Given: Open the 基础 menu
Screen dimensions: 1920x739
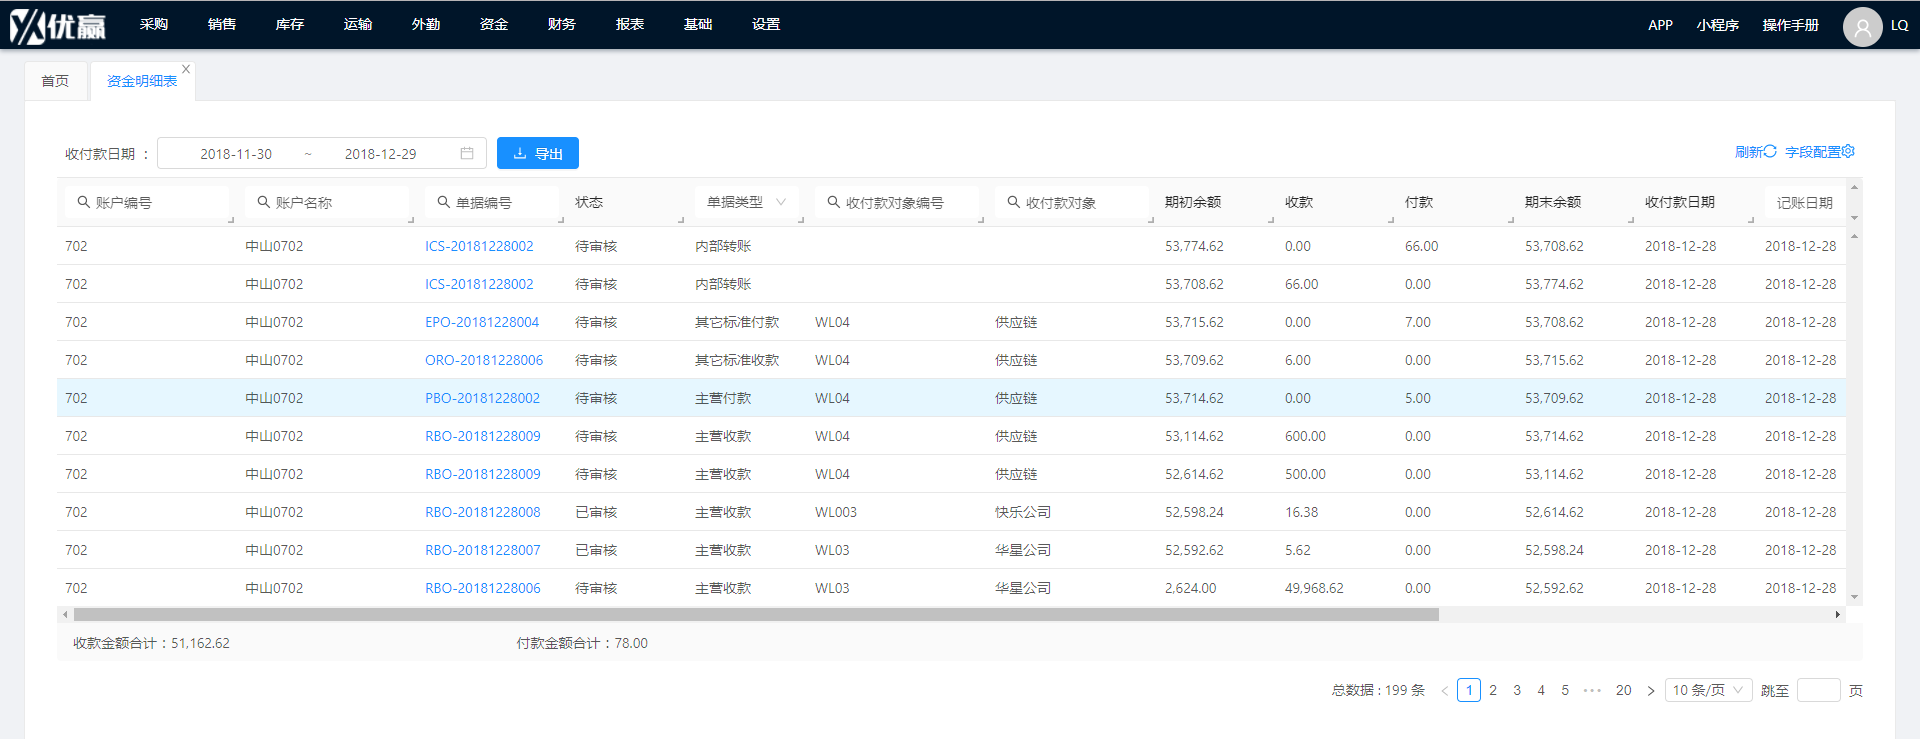Looking at the screenshot, I should [698, 24].
